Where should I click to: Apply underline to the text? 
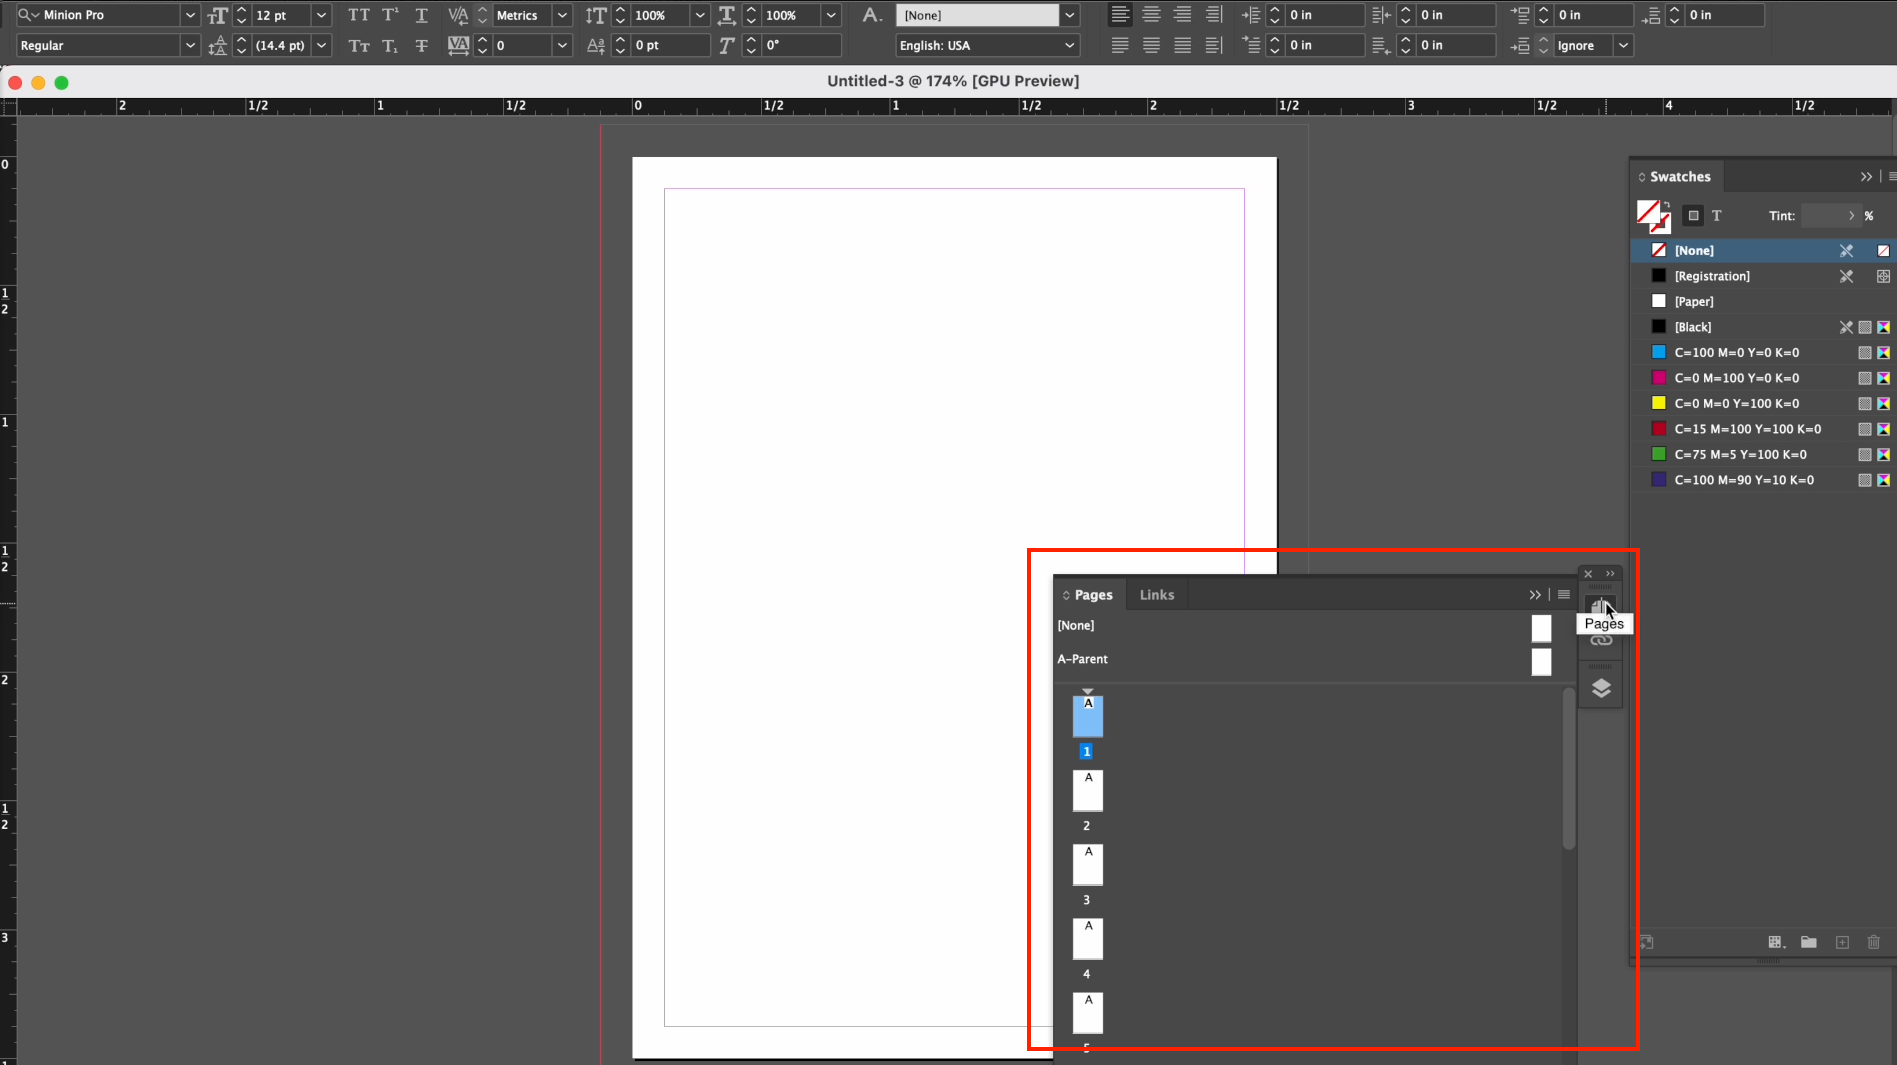pos(421,15)
